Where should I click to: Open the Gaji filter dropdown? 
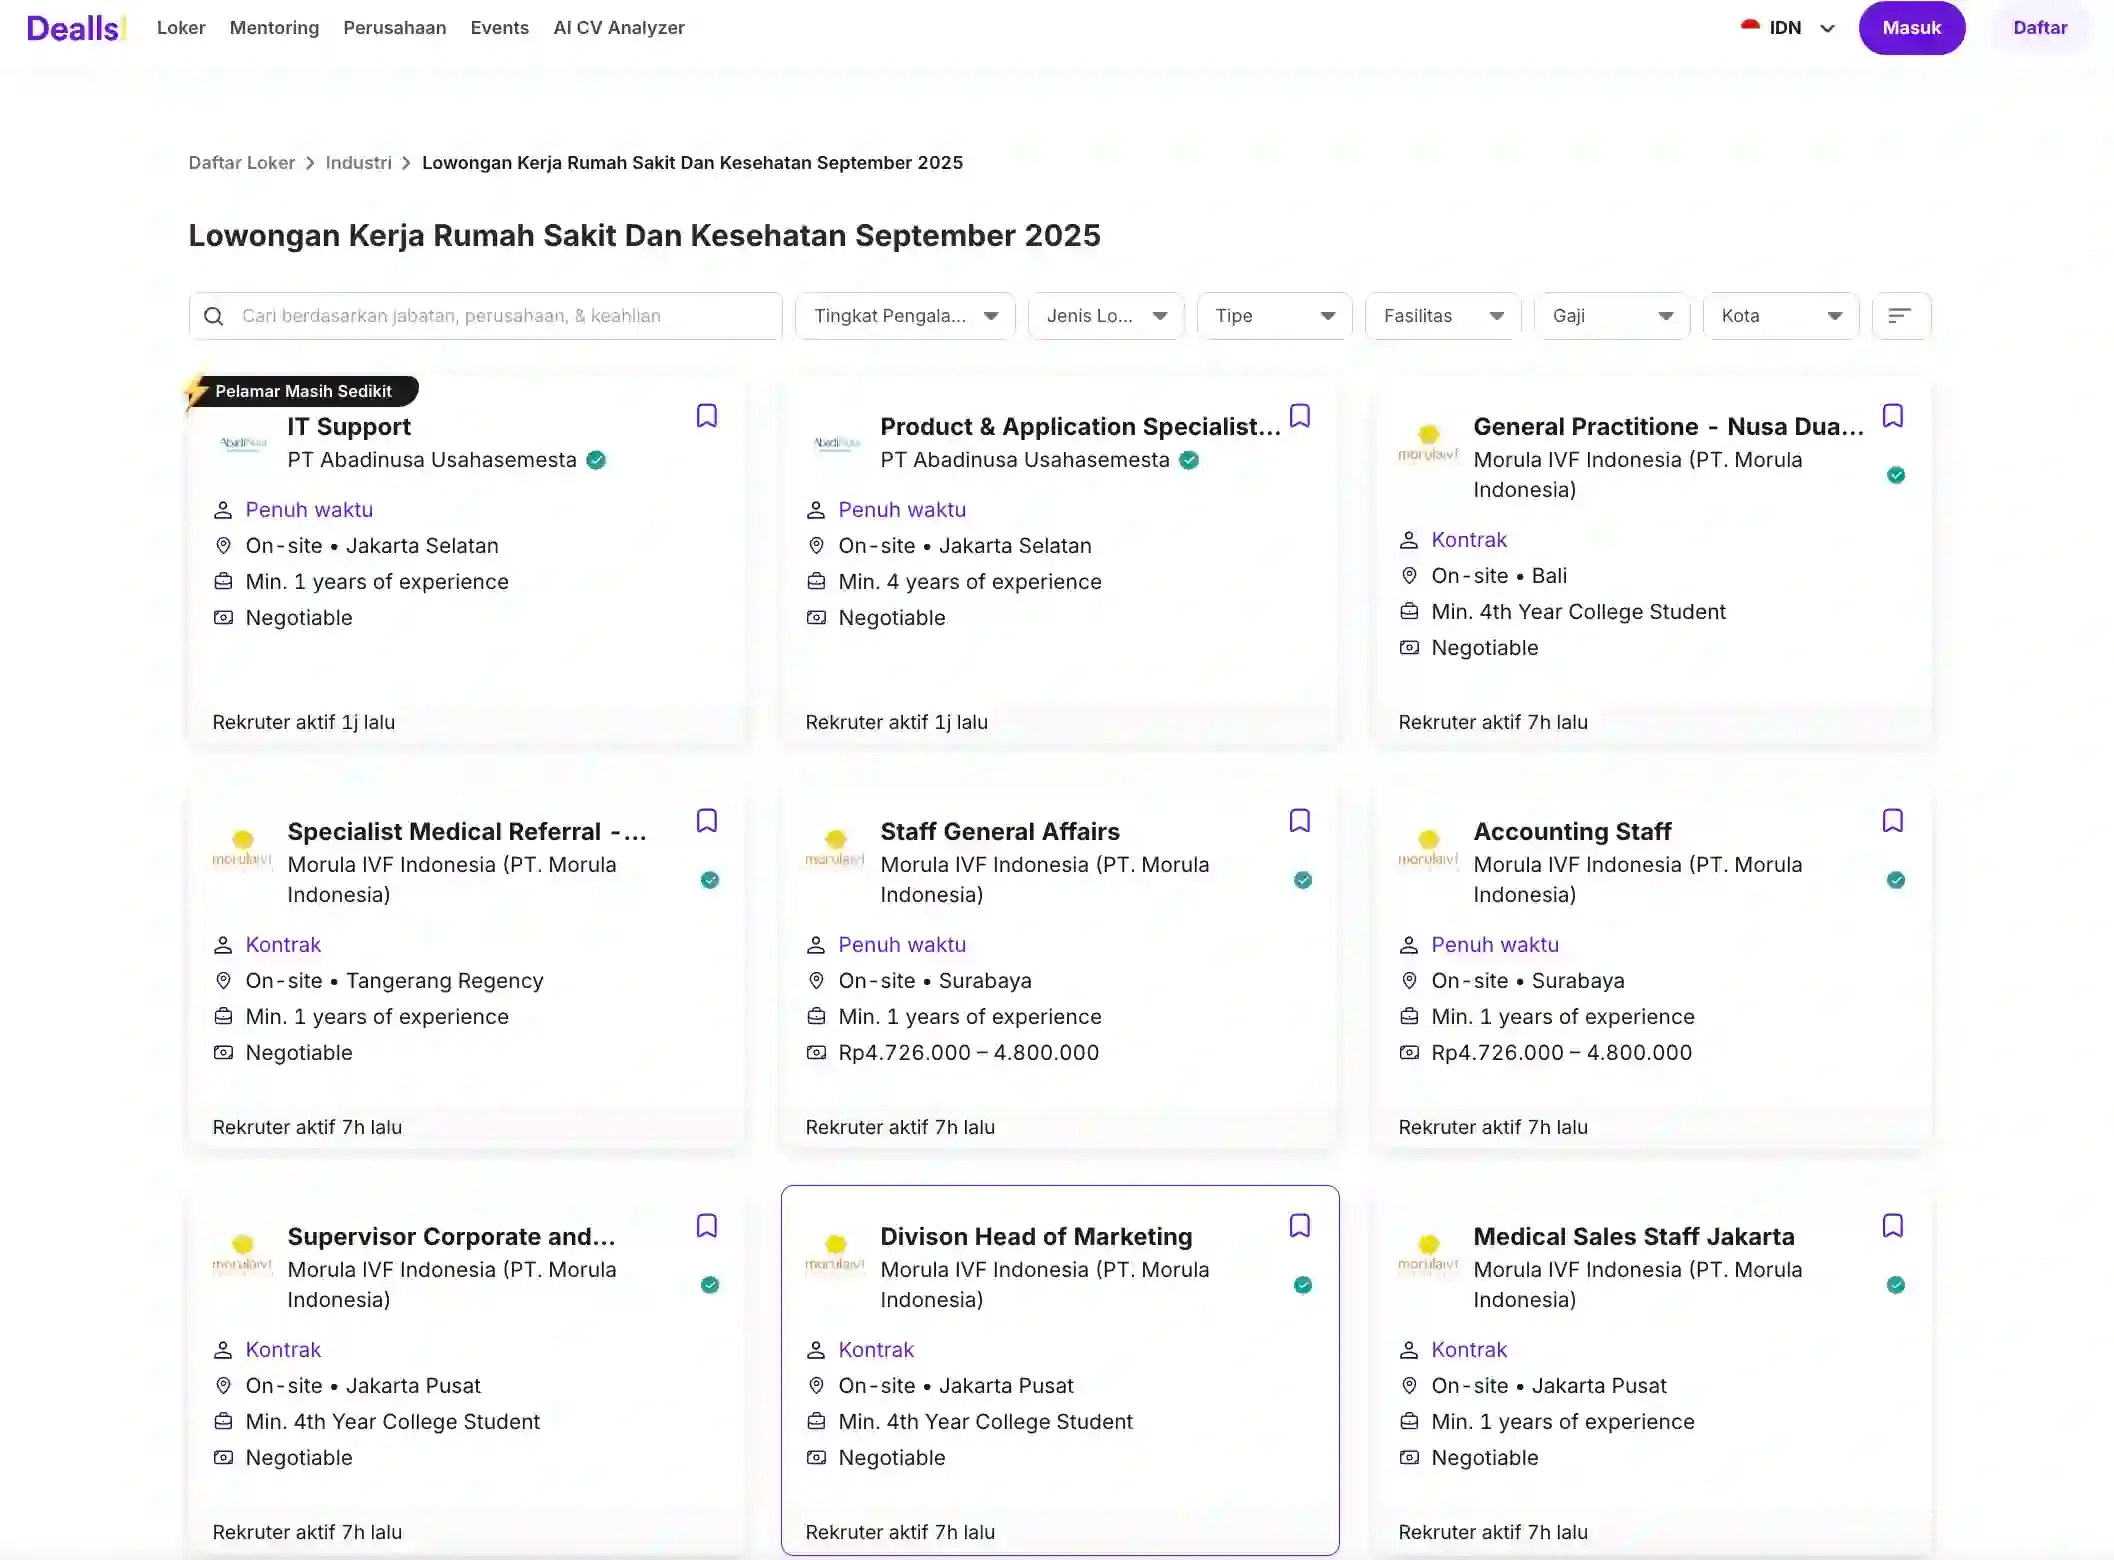coord(1612,316)
